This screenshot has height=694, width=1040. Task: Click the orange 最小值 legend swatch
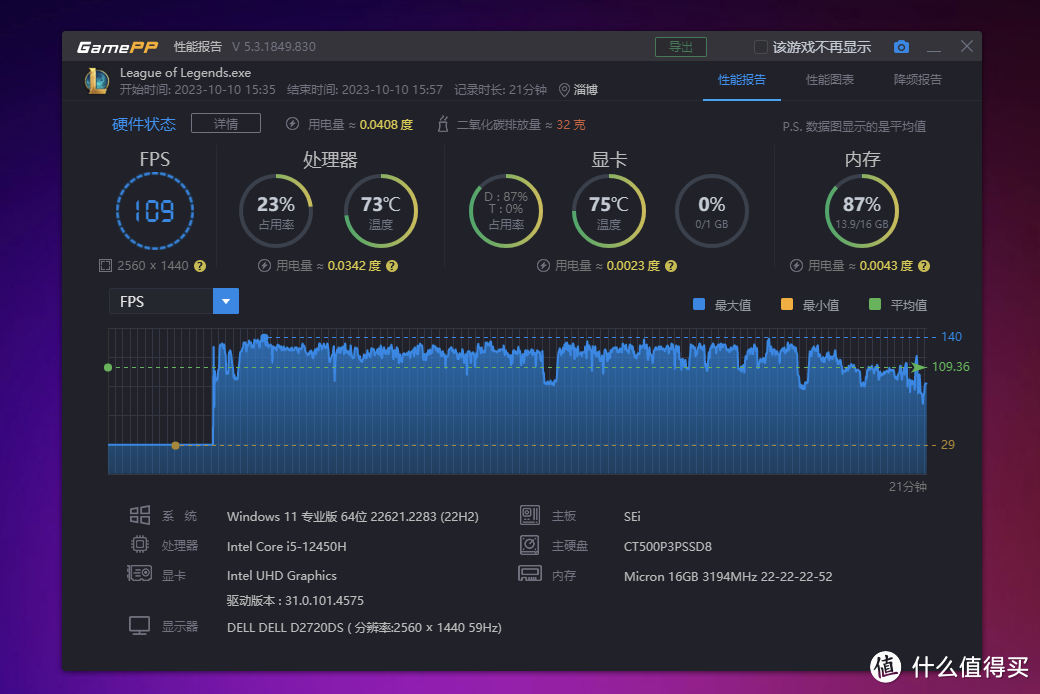click(x=787, y=305)
